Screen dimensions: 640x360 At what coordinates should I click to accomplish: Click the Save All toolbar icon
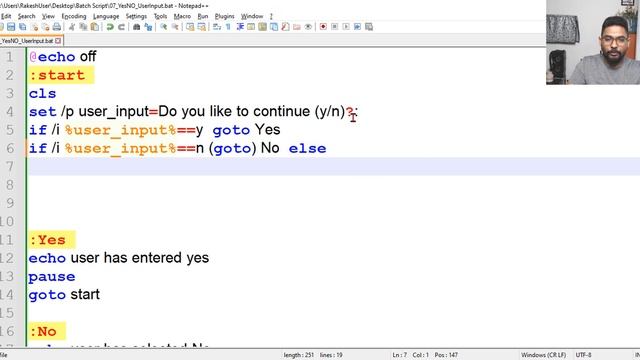(22, 27)
